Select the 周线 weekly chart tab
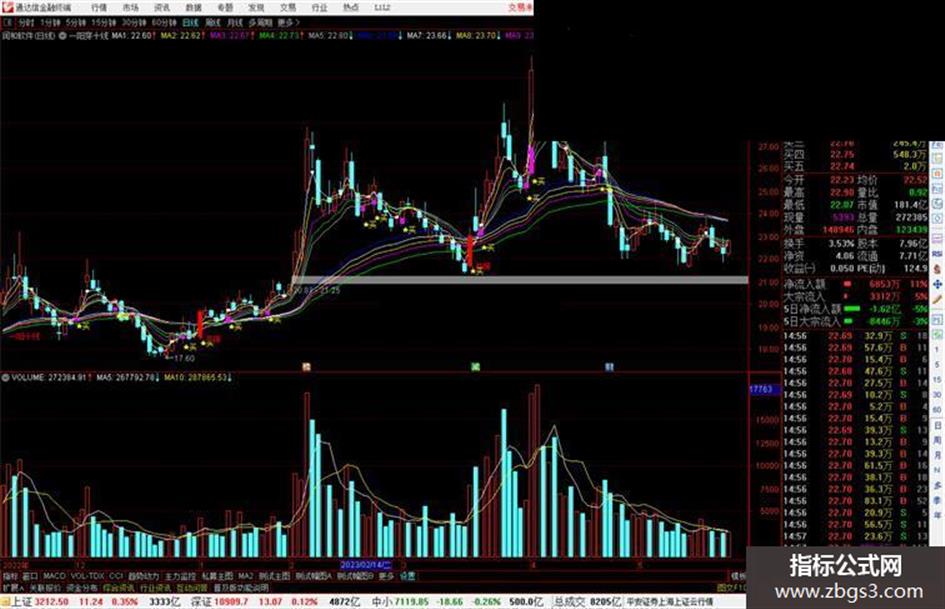Screen dimensions: 945x609 pos(213,23)
